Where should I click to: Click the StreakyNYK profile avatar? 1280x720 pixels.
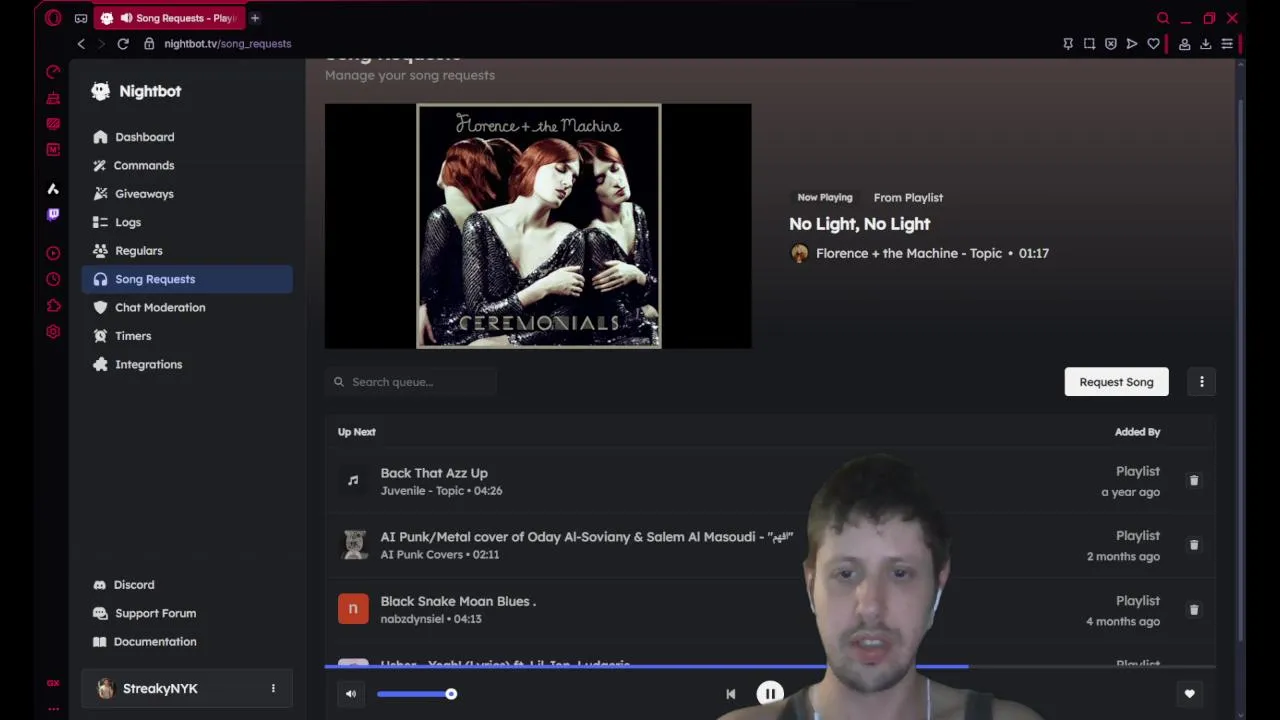(105, 688)
